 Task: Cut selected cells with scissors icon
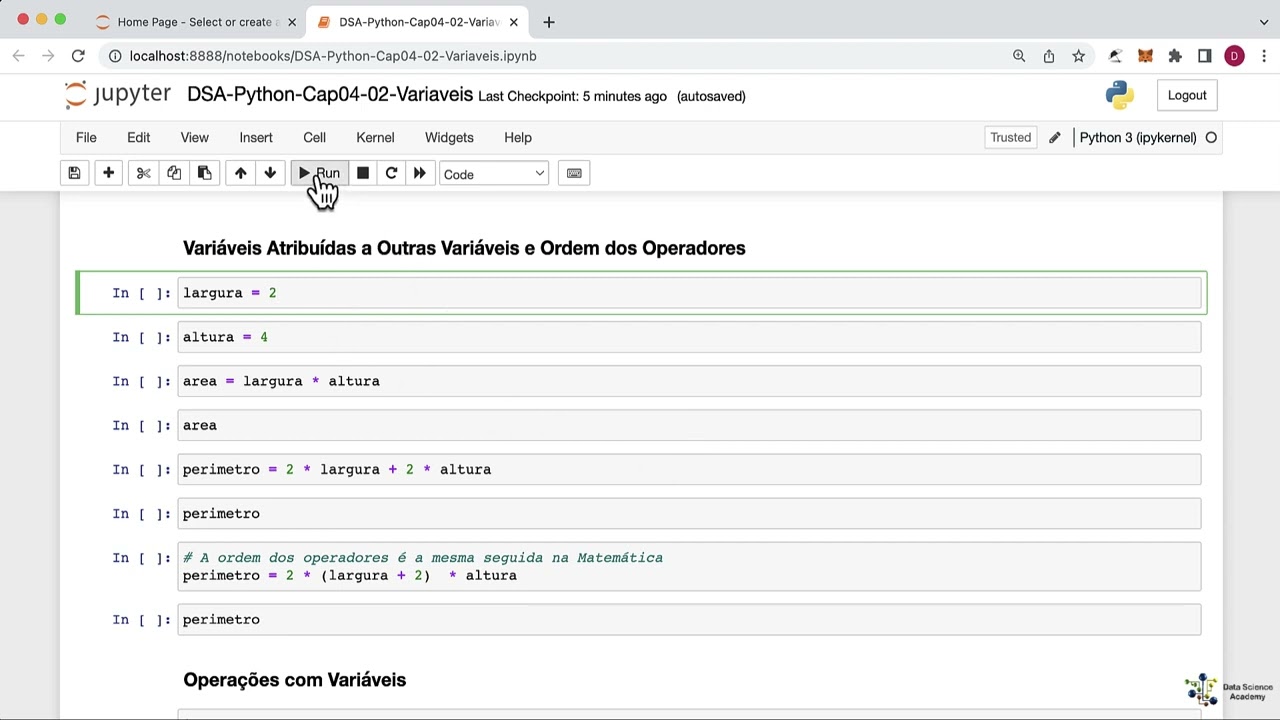click(143, 174)
